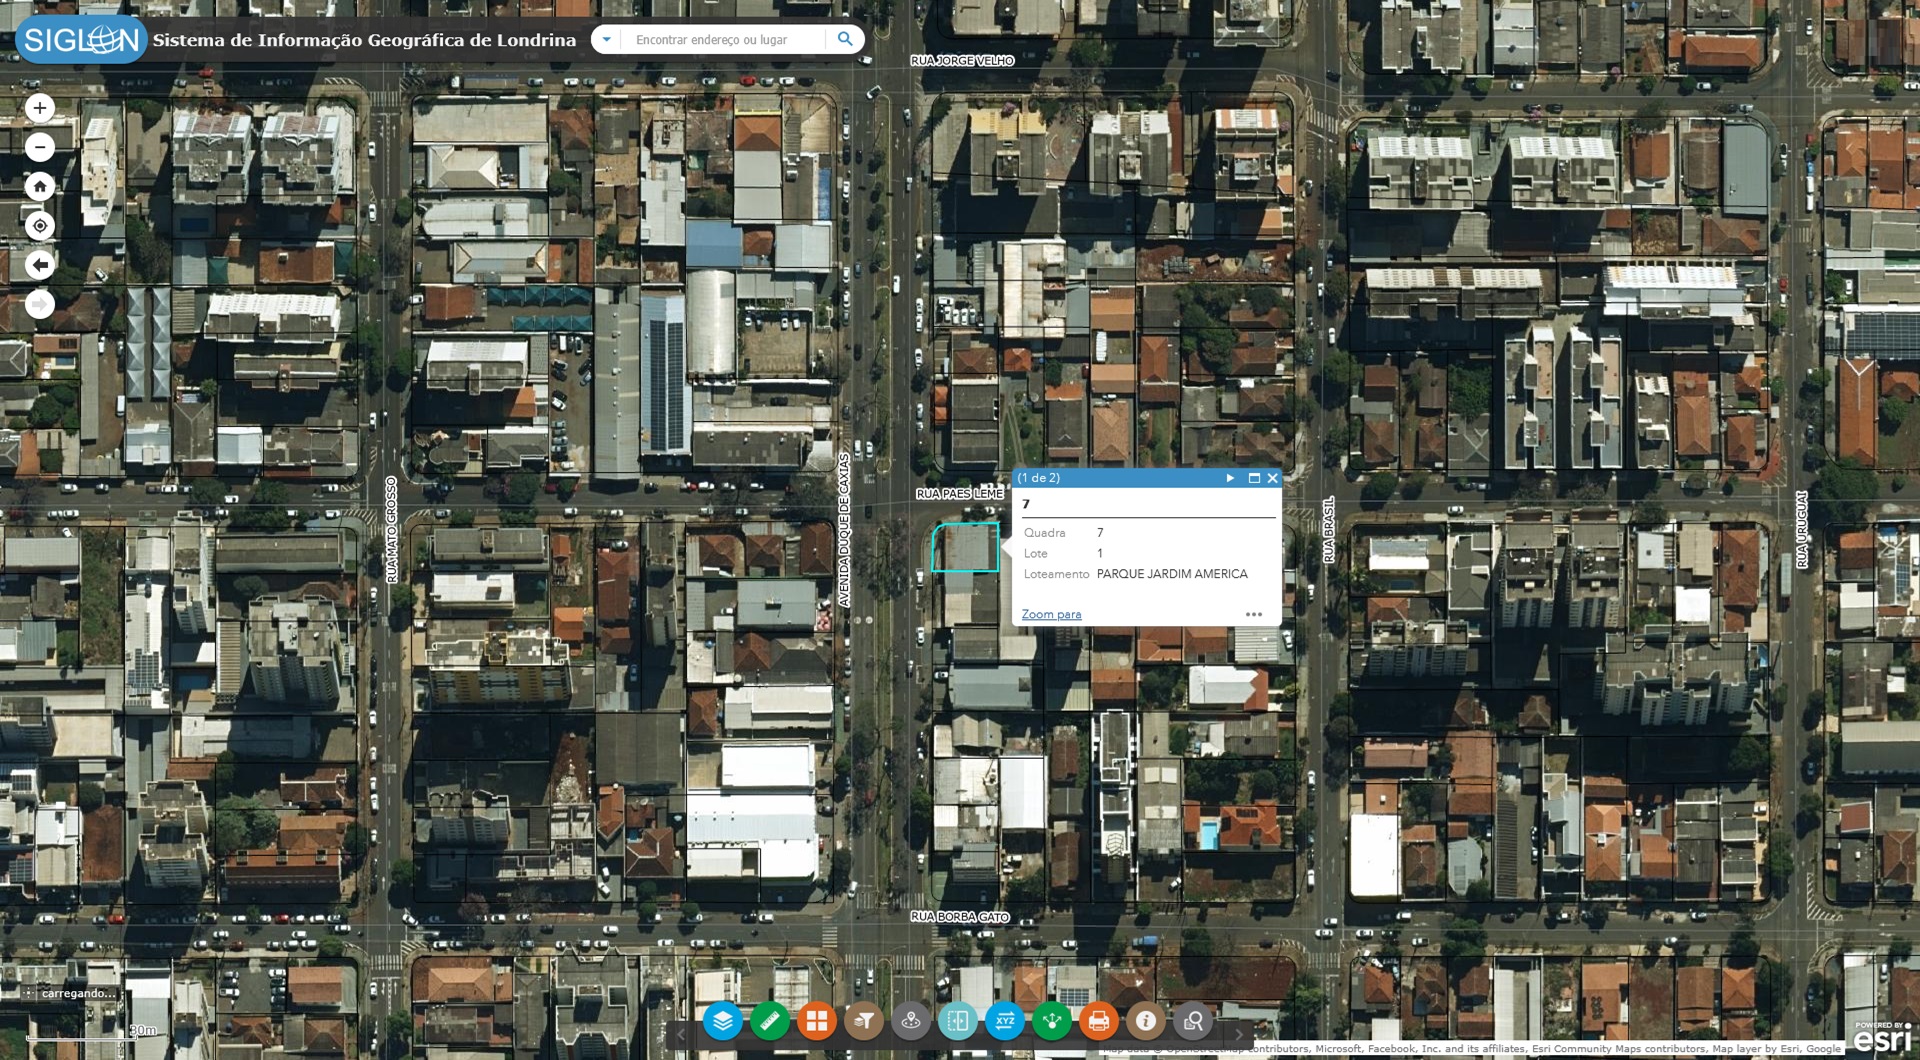Click the Quadra field label
The width and height of the screenshot is (1920, 1060).
click(1044, 533)
